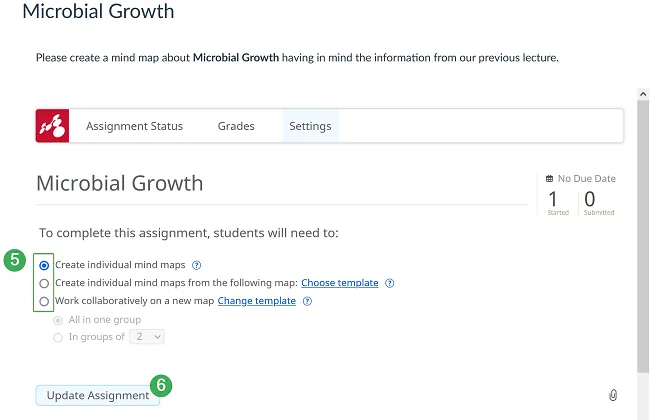
Task: Click the red MindMeister logo icon
Action: pos(52,126)
